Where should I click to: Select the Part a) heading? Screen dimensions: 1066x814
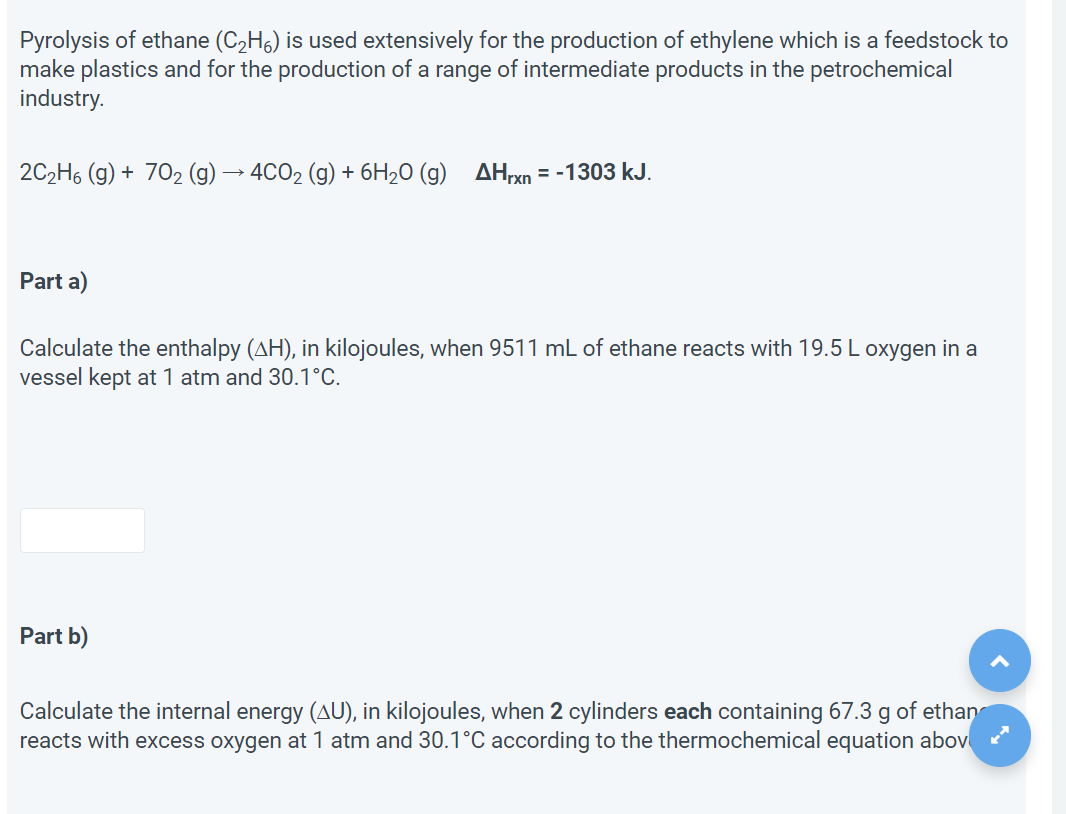click(53, 281)
